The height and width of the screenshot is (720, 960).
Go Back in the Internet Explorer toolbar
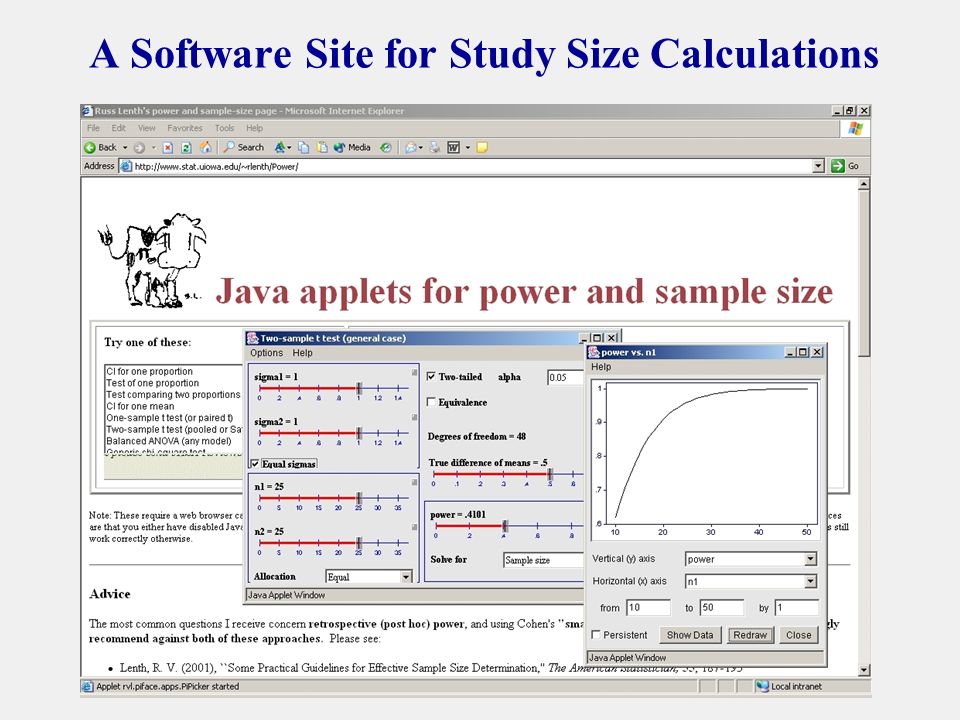point(101,148)
